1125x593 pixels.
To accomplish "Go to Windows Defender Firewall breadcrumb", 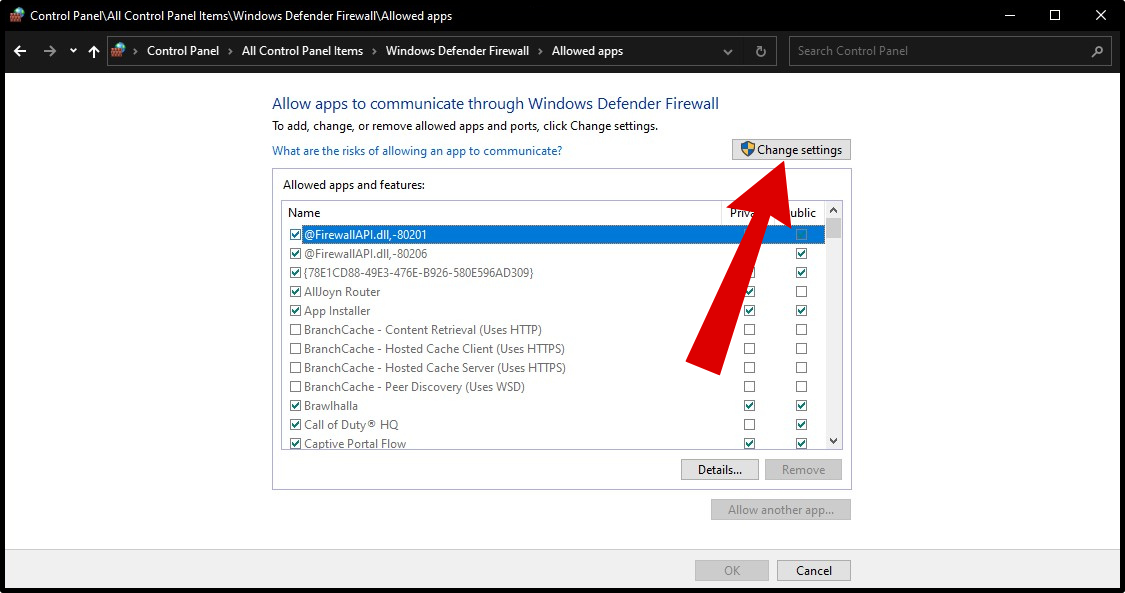I will pyautogui.click(x=457, y=51).
